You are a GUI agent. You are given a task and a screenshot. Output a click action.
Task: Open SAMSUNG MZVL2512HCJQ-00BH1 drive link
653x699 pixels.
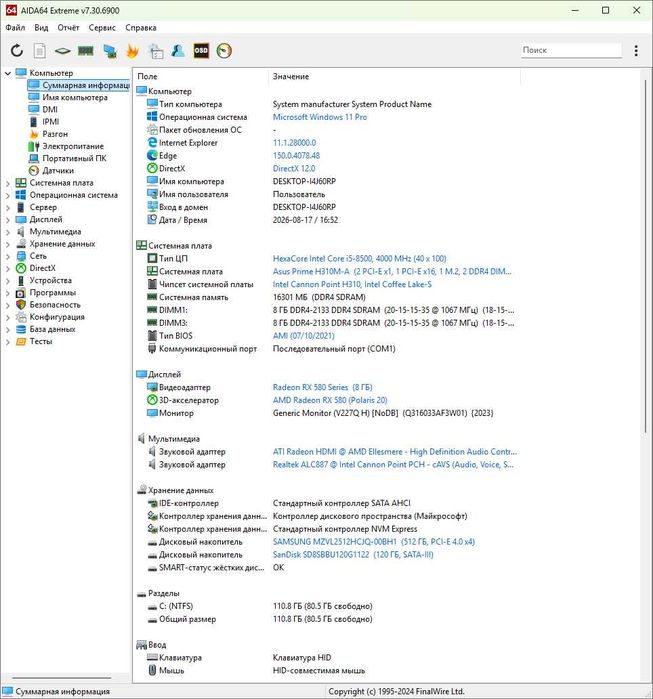tap(374, 542)
